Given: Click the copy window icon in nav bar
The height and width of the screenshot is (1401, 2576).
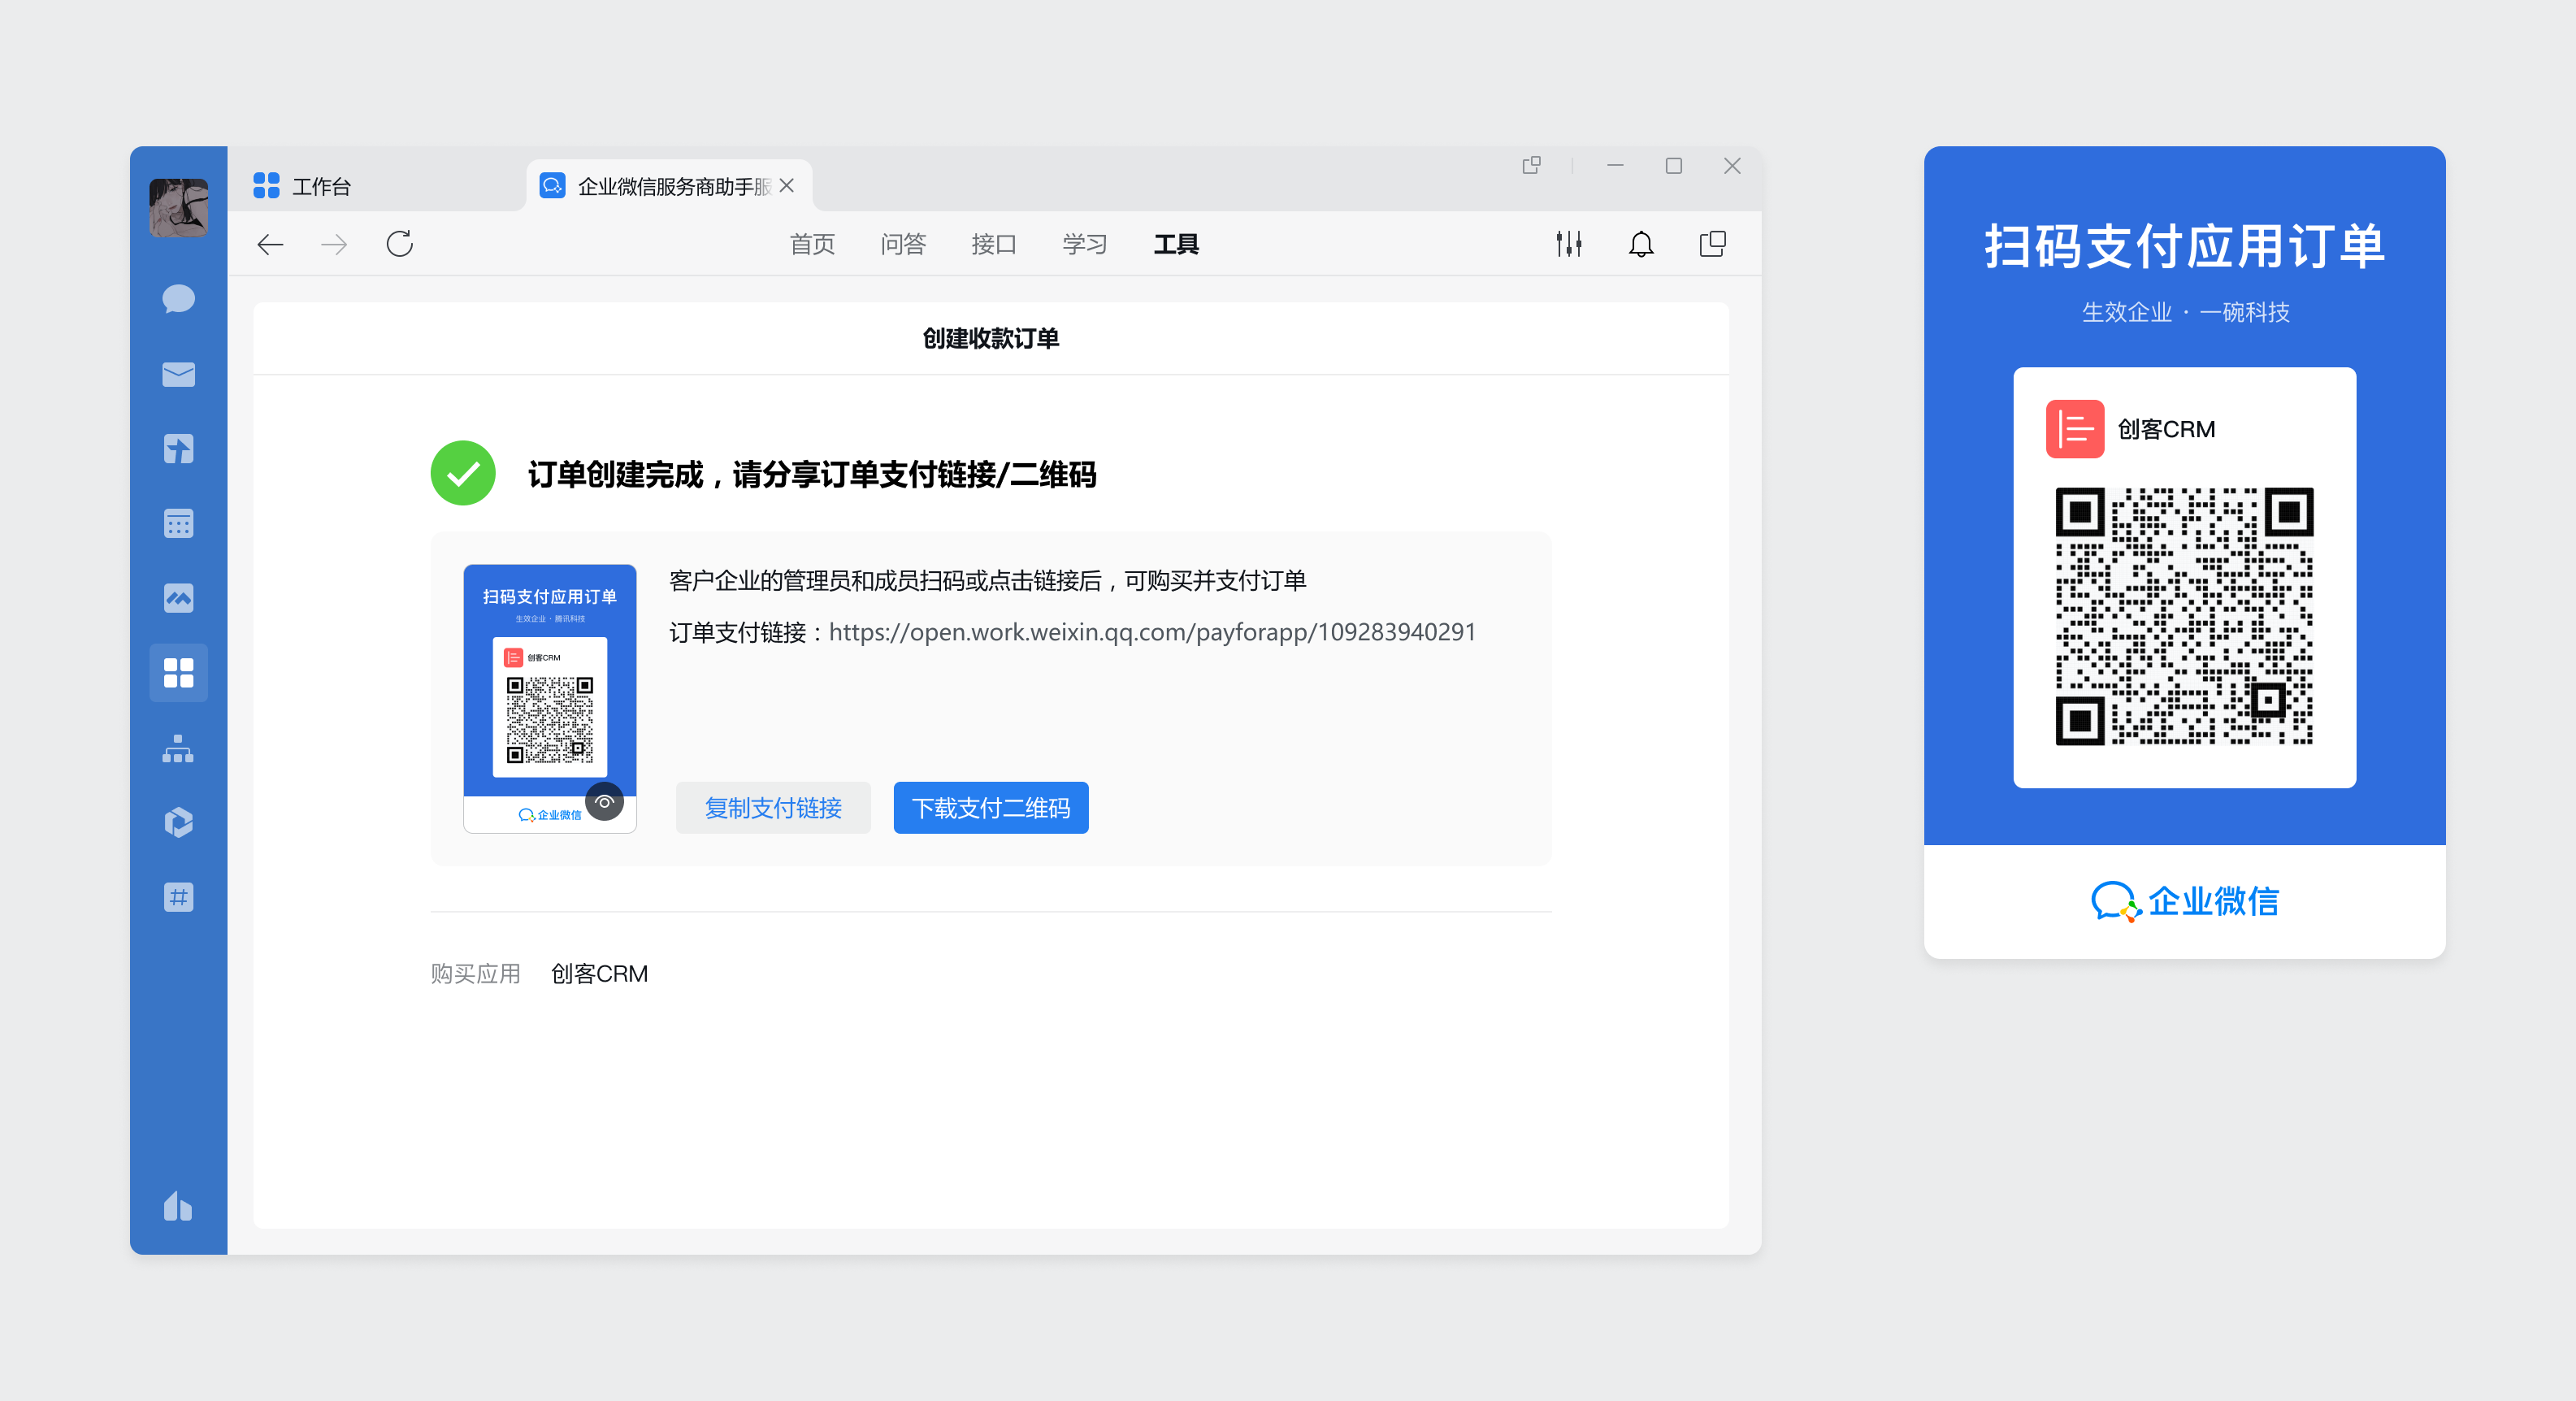Looking at the screenshot, I should (1712, 244).
